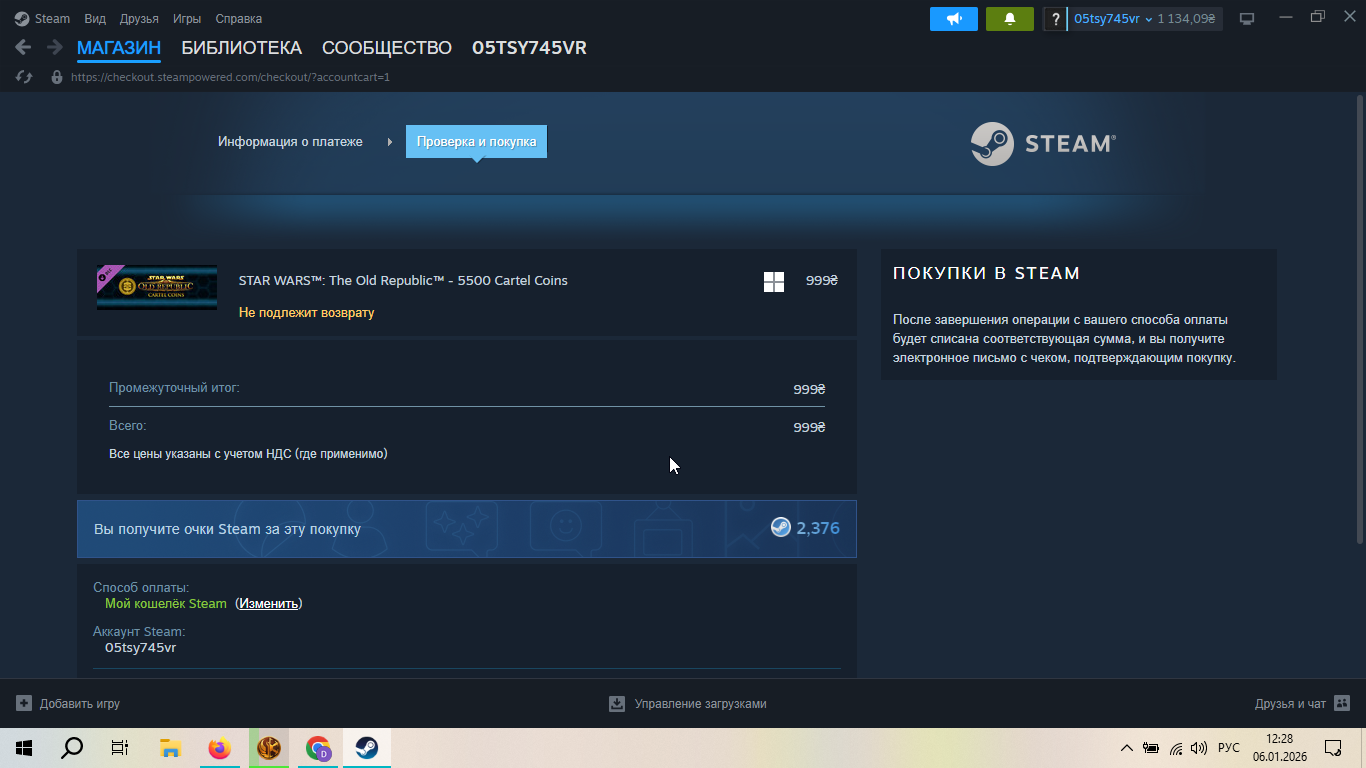Switch to the СООБЩЕСТВО tab

387,48
